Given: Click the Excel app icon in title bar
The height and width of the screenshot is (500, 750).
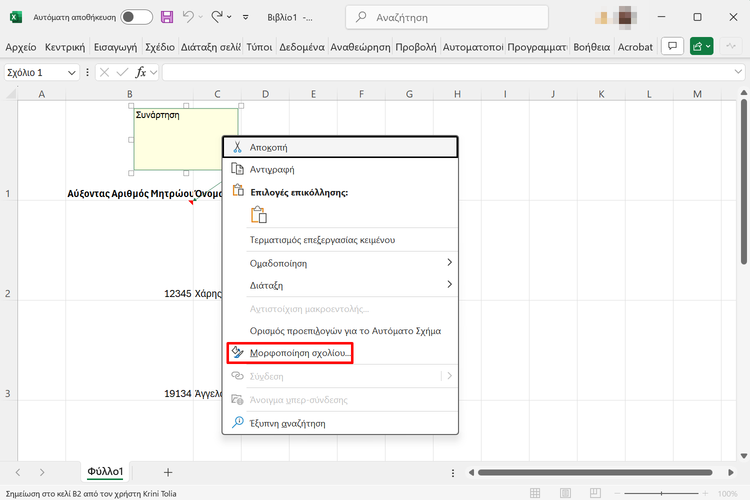Looking at the screenshot, I should (x=16, y=17).
